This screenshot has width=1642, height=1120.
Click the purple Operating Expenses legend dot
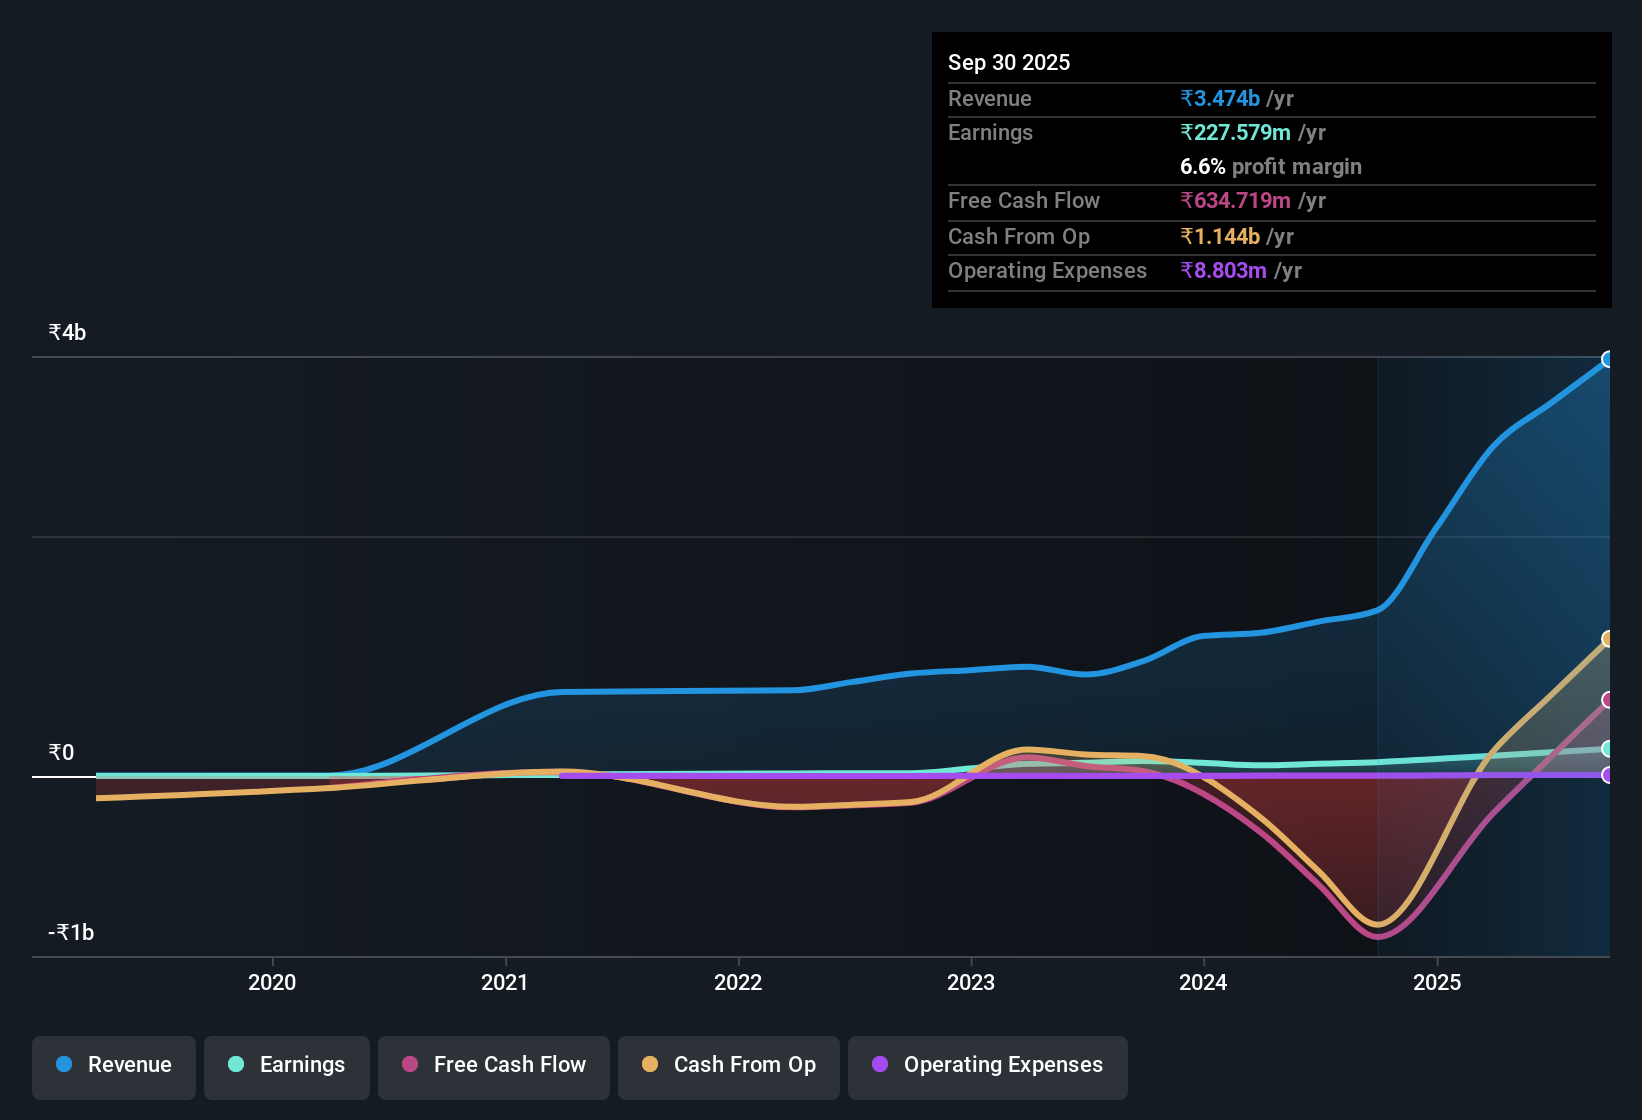tap(880, 1065)
